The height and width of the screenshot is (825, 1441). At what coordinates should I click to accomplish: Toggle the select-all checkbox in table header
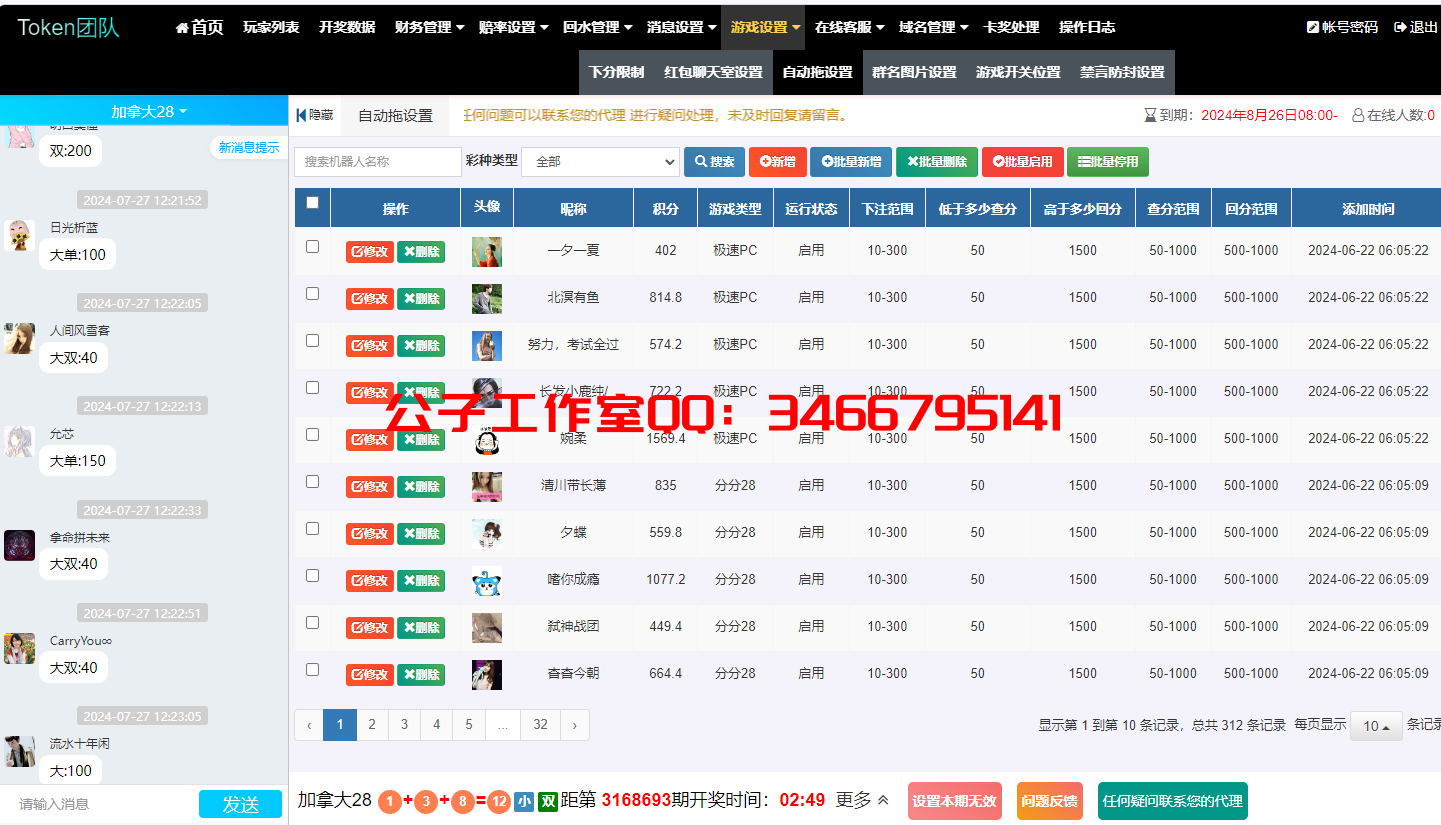312,202
